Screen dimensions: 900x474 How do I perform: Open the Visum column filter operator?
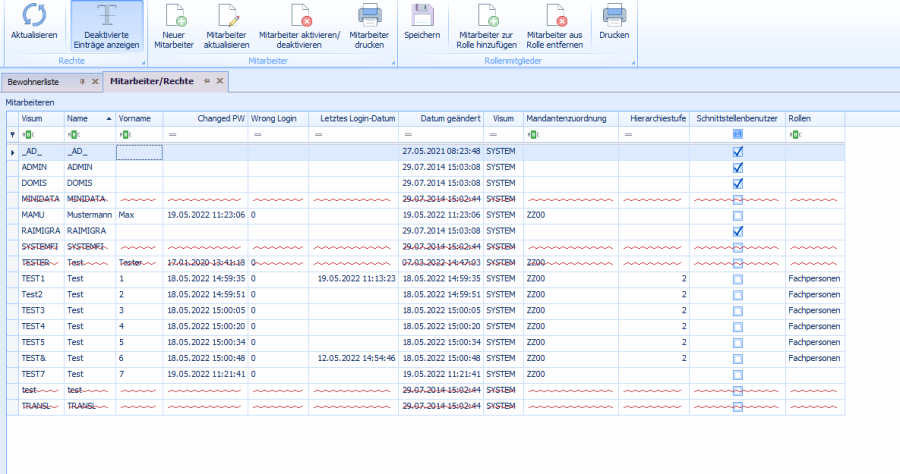coord(27,134)
